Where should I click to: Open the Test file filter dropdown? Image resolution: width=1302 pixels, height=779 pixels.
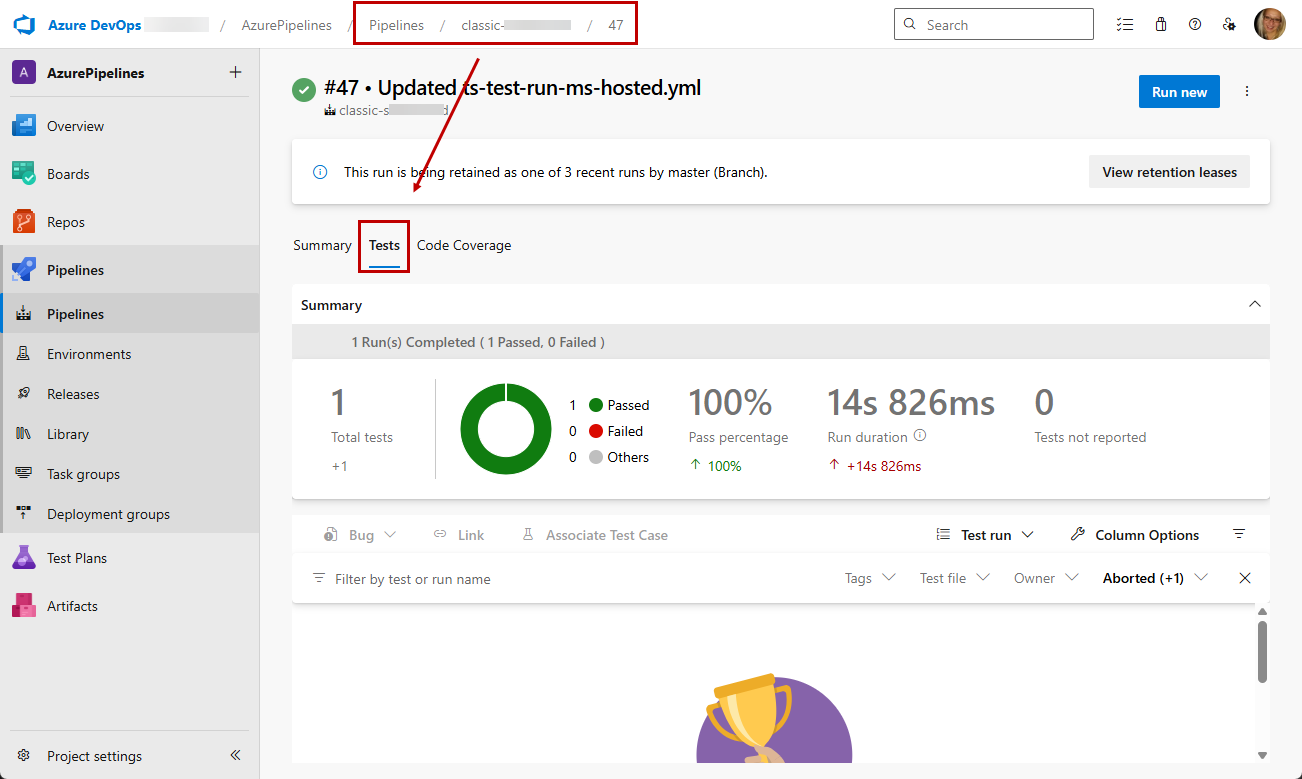point(955,578)
